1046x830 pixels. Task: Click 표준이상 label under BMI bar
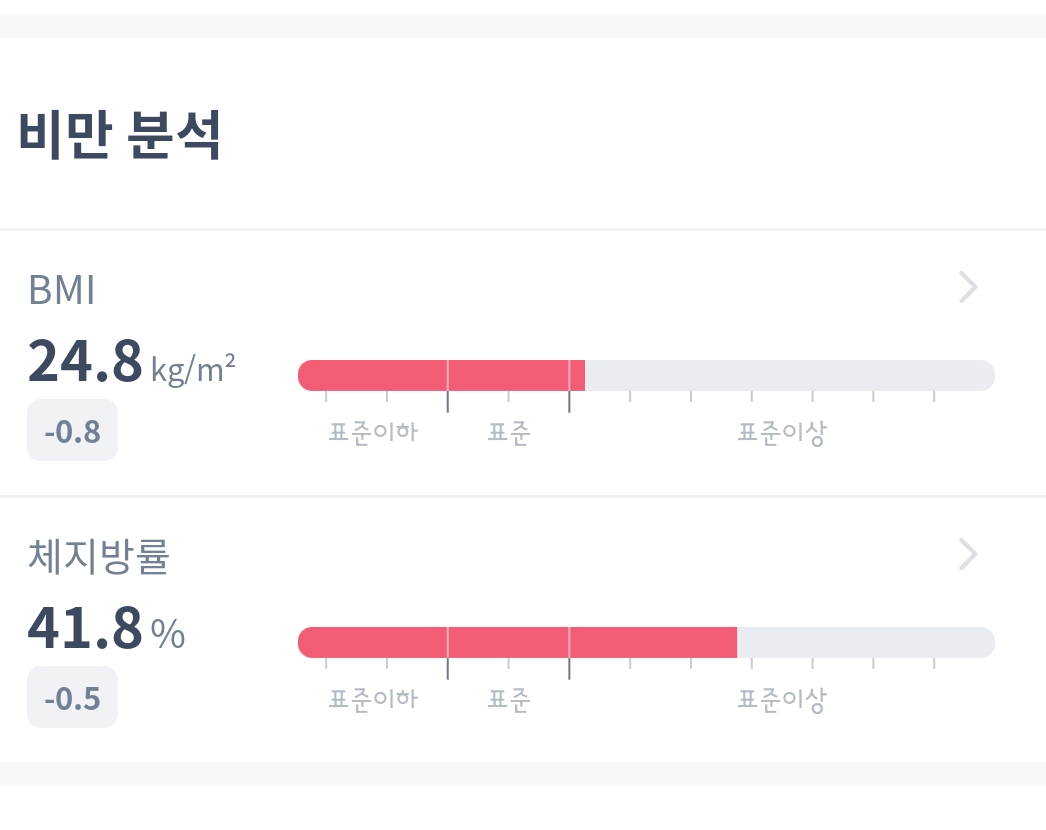(782, 433)
